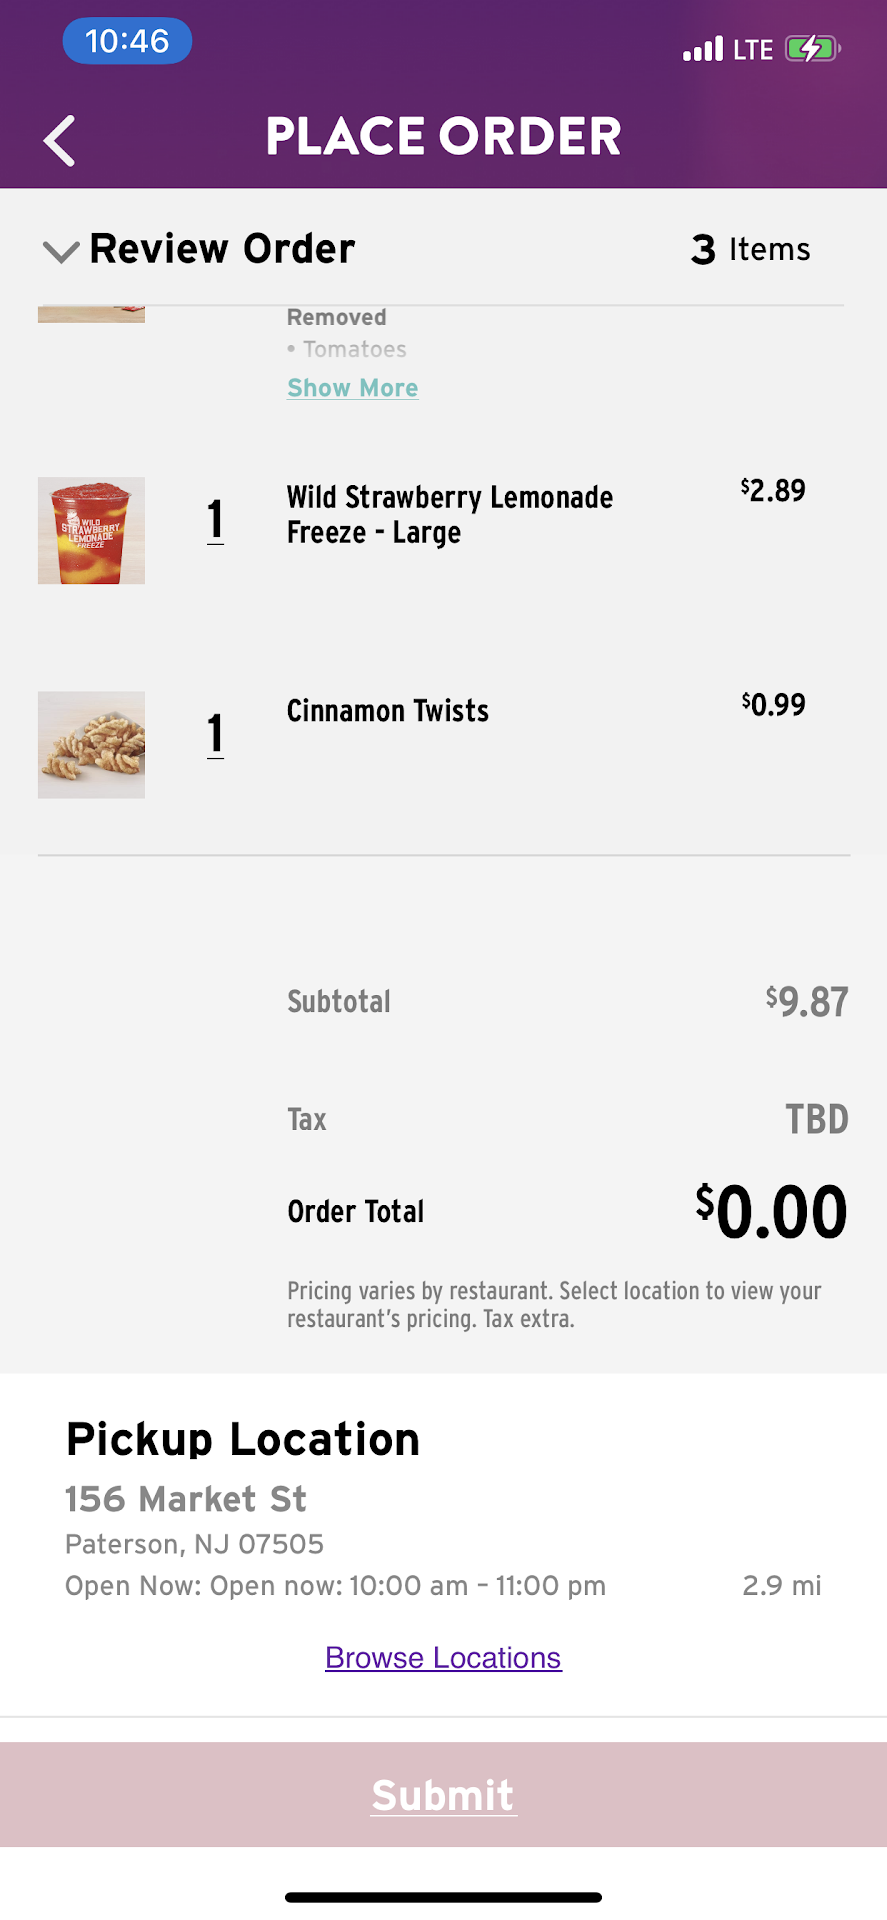
Task: Tap the back arrow icon
Action: (x=60, y=140)
